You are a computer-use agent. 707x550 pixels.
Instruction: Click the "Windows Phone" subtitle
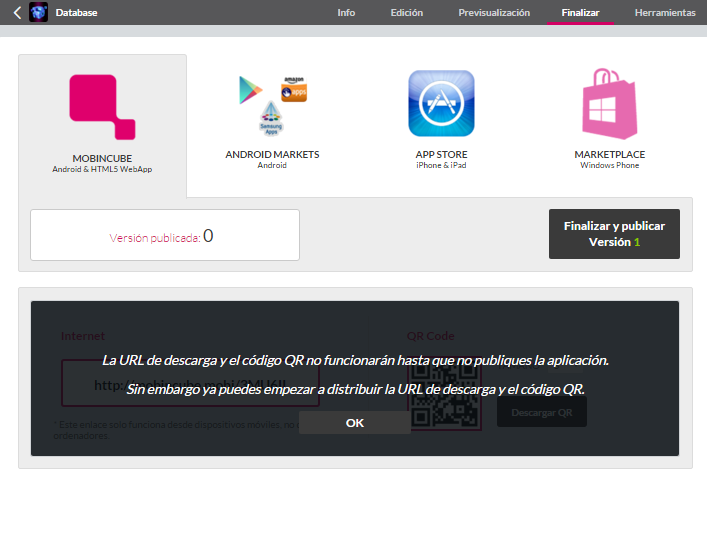(x=610, y=165)
